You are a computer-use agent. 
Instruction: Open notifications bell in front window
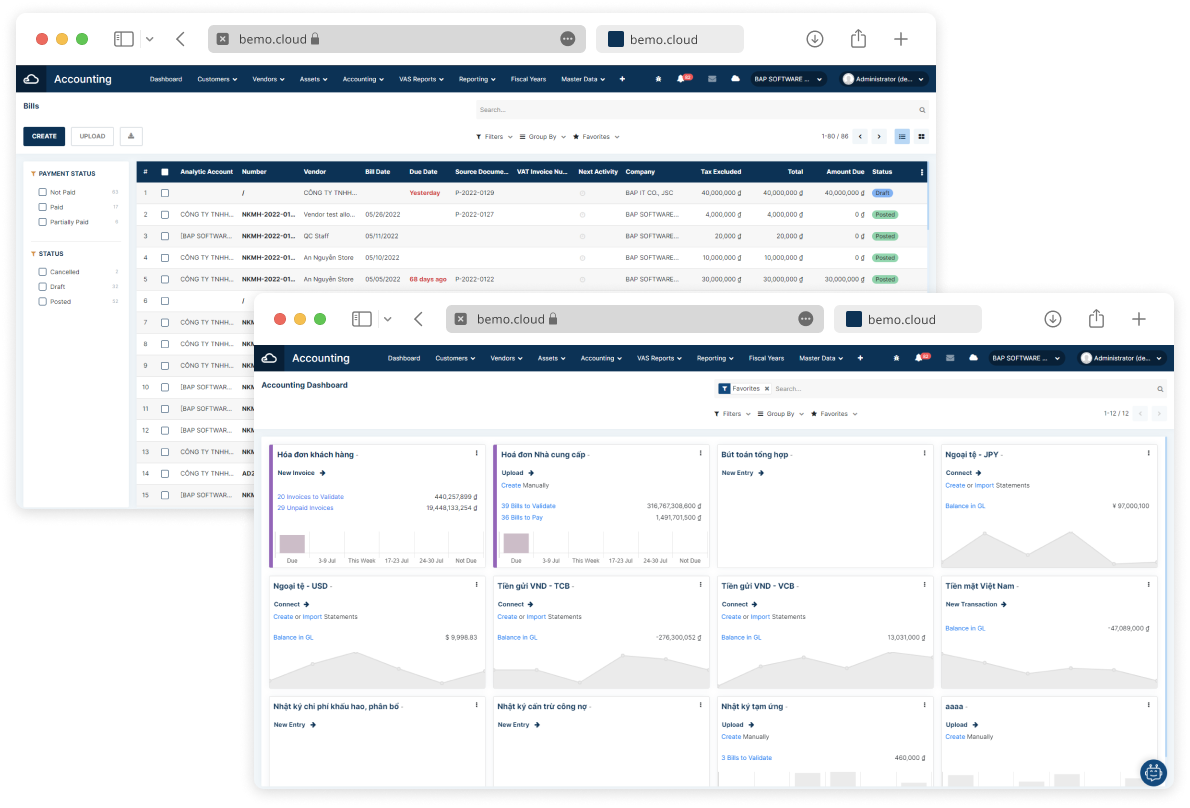(x=918, y=358)
